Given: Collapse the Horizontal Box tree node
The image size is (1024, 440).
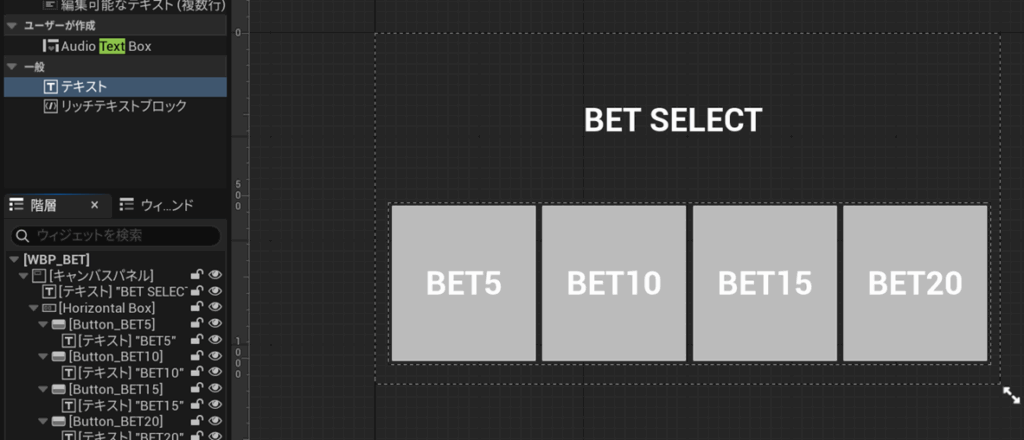Looking at the screenshot, I should point(32,308).
